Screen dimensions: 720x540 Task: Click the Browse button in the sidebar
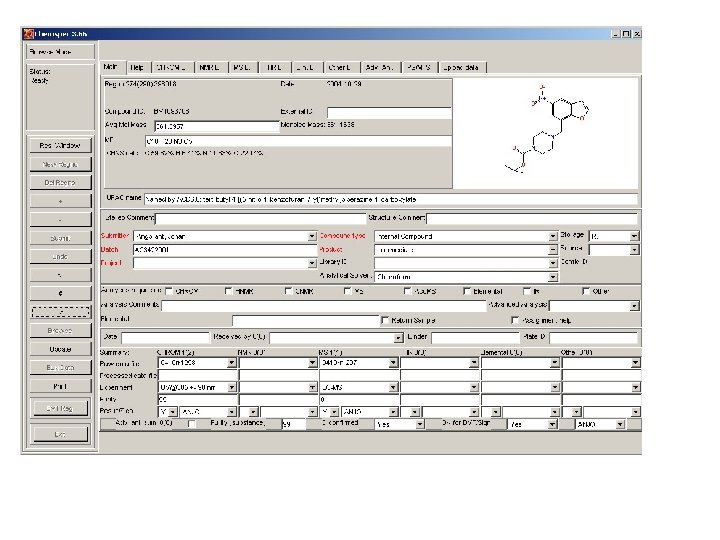(60, 331)
